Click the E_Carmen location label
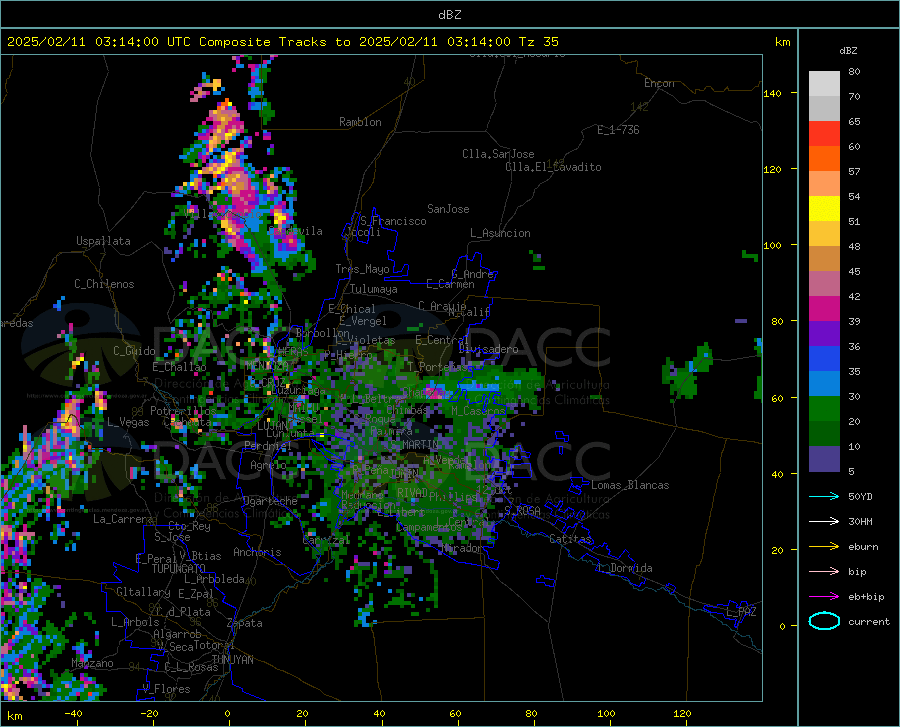The width and height of the screenshot is (900, 727). pyautogui.click(x=450, y=284)
